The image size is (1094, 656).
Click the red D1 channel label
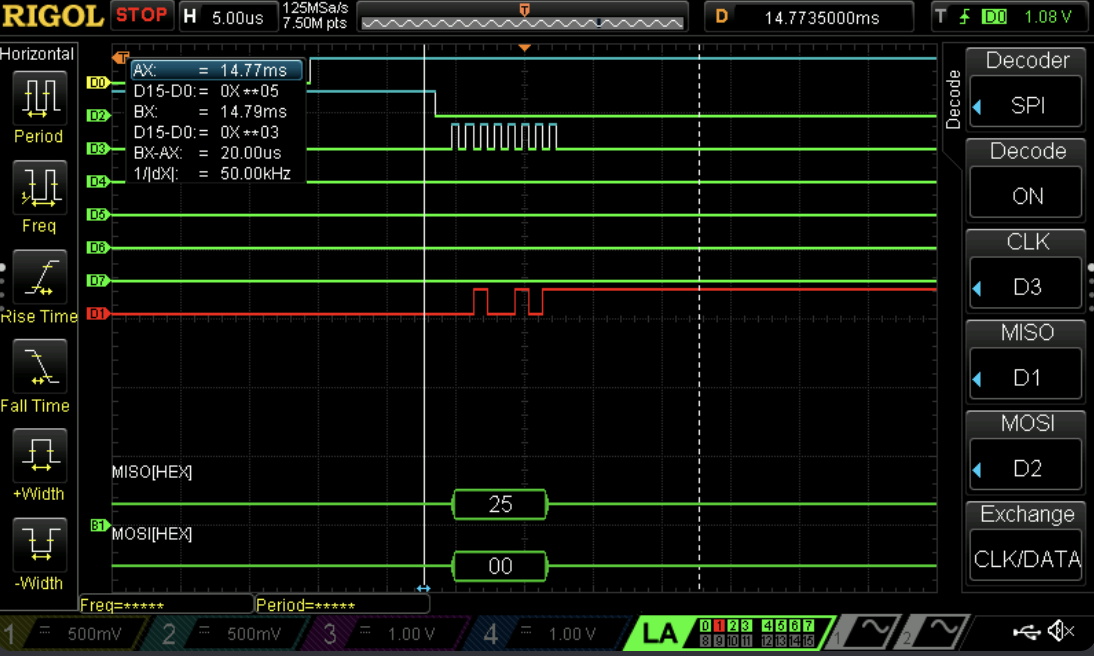point(98,313)
